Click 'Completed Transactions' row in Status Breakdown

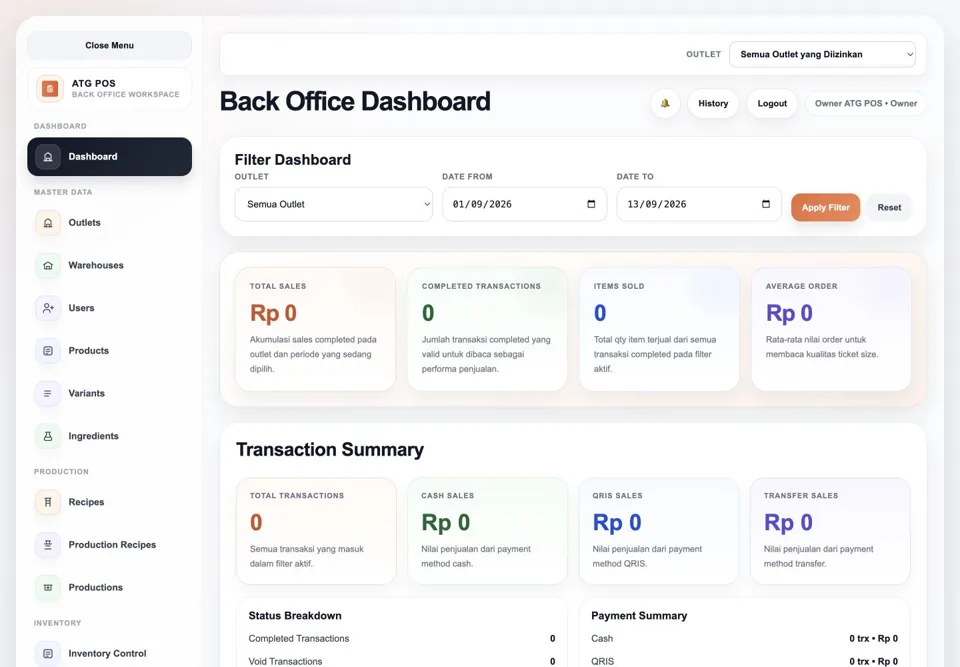tap(402, 638)
